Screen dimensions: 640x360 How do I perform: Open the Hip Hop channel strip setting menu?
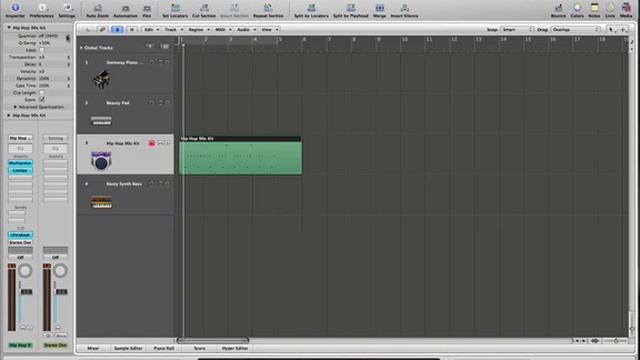pyautogui.click(x=20, y=138)
